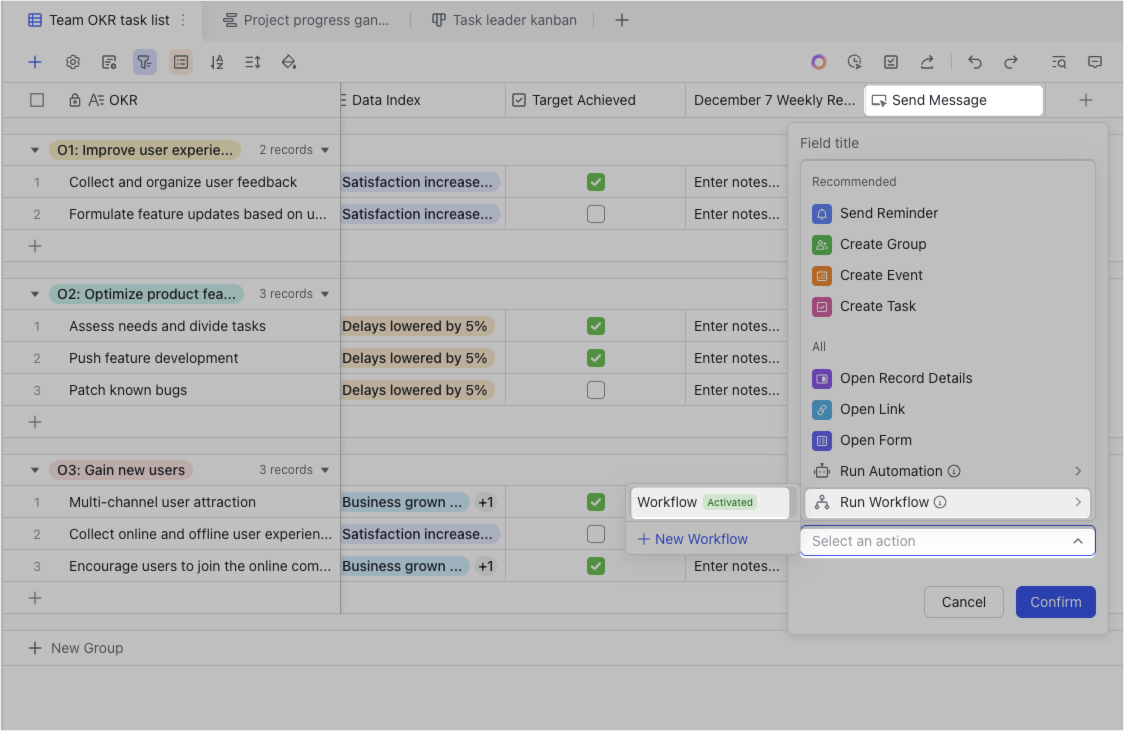The height and width of the screenshot is (731, 1124).
Task: Uncheck Target Achieved for Push feature development
Action: tap(596, 358)
